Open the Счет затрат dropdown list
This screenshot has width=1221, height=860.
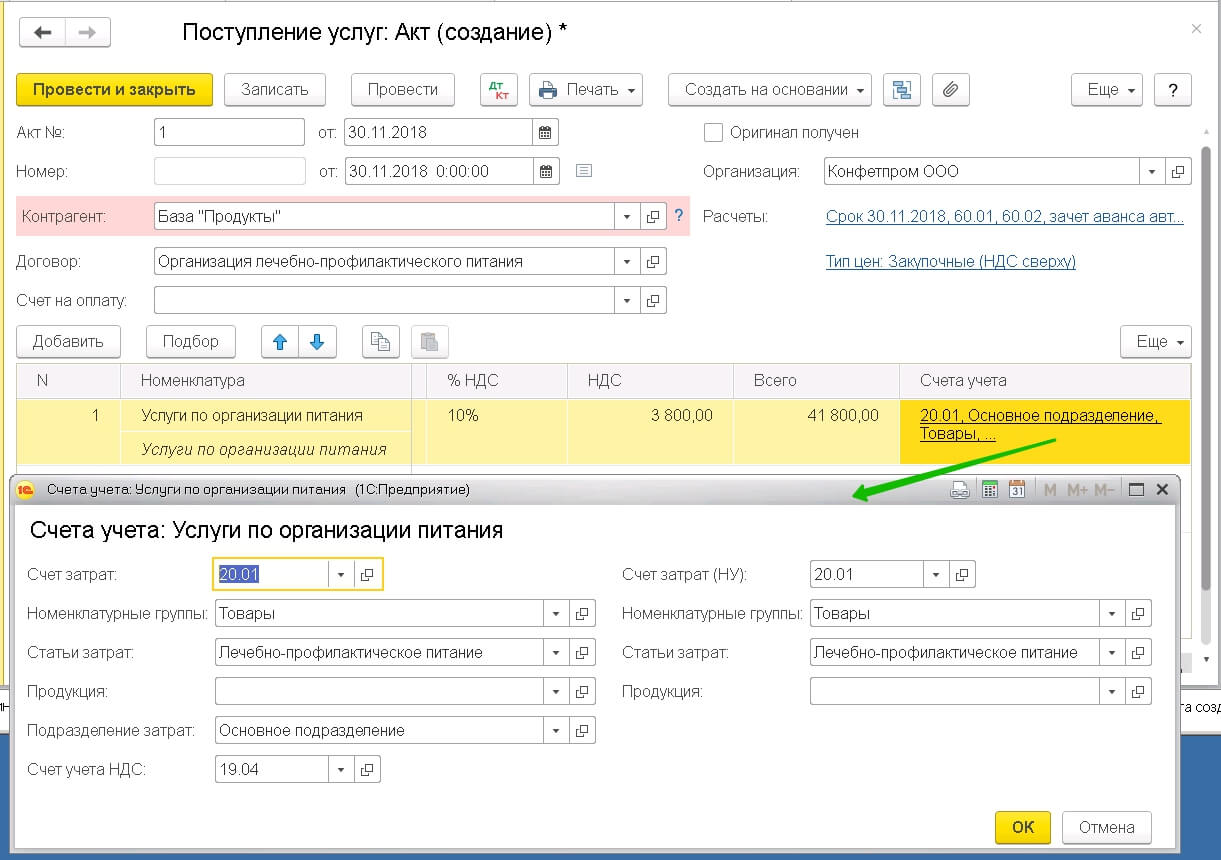coord(341,574)
